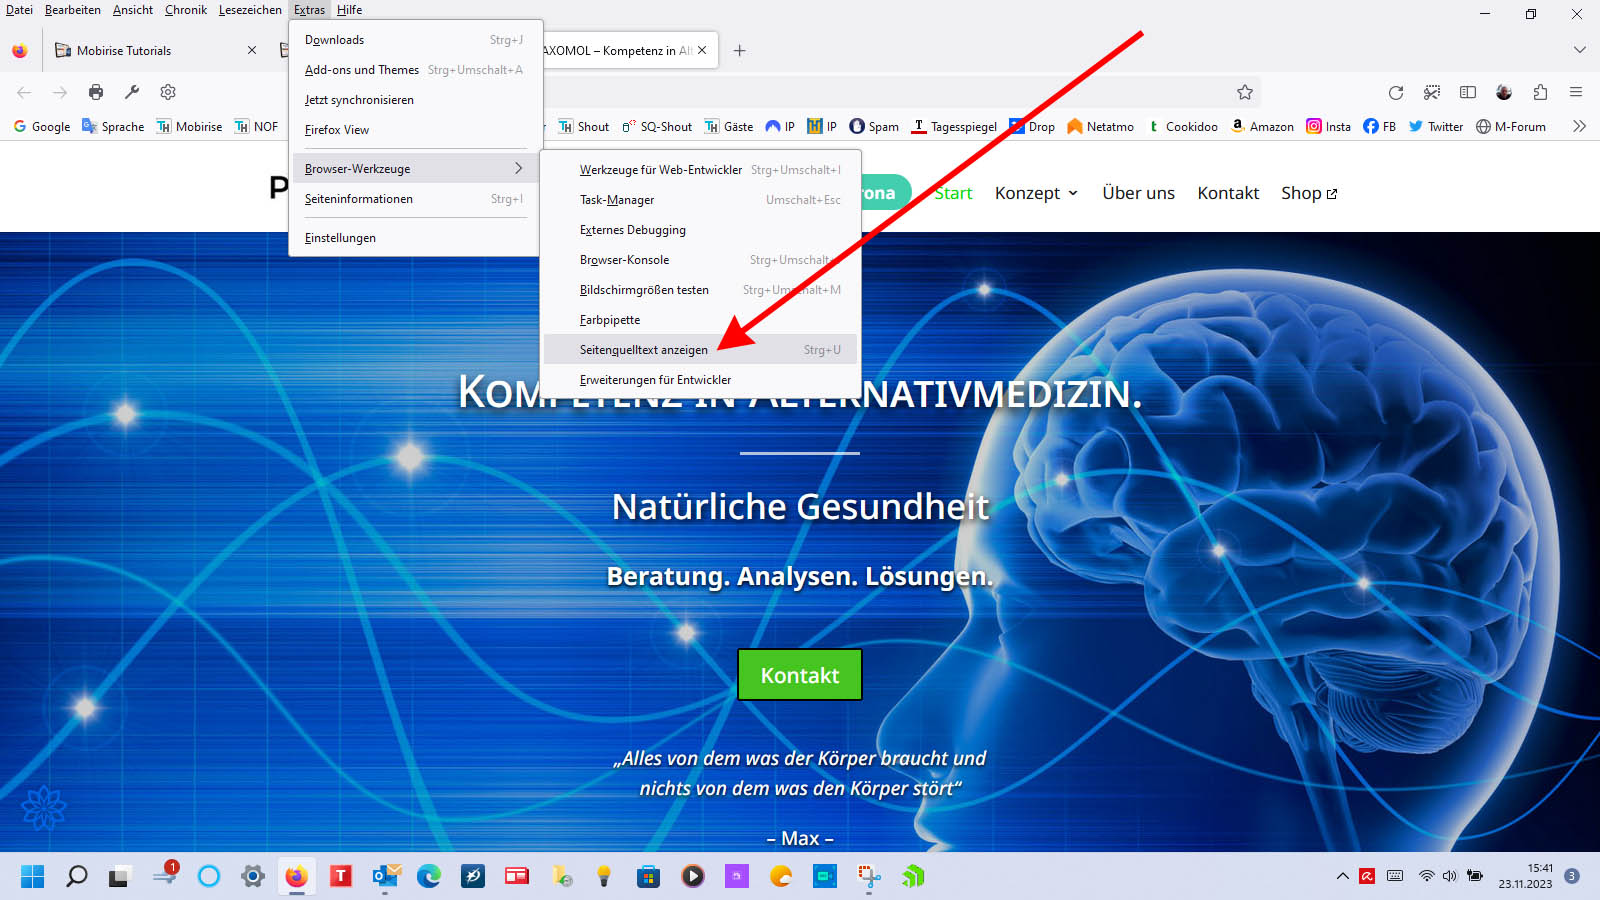Expand the Konzept navigation dropdown
1600x900 pixels.
pos(1036,193)
